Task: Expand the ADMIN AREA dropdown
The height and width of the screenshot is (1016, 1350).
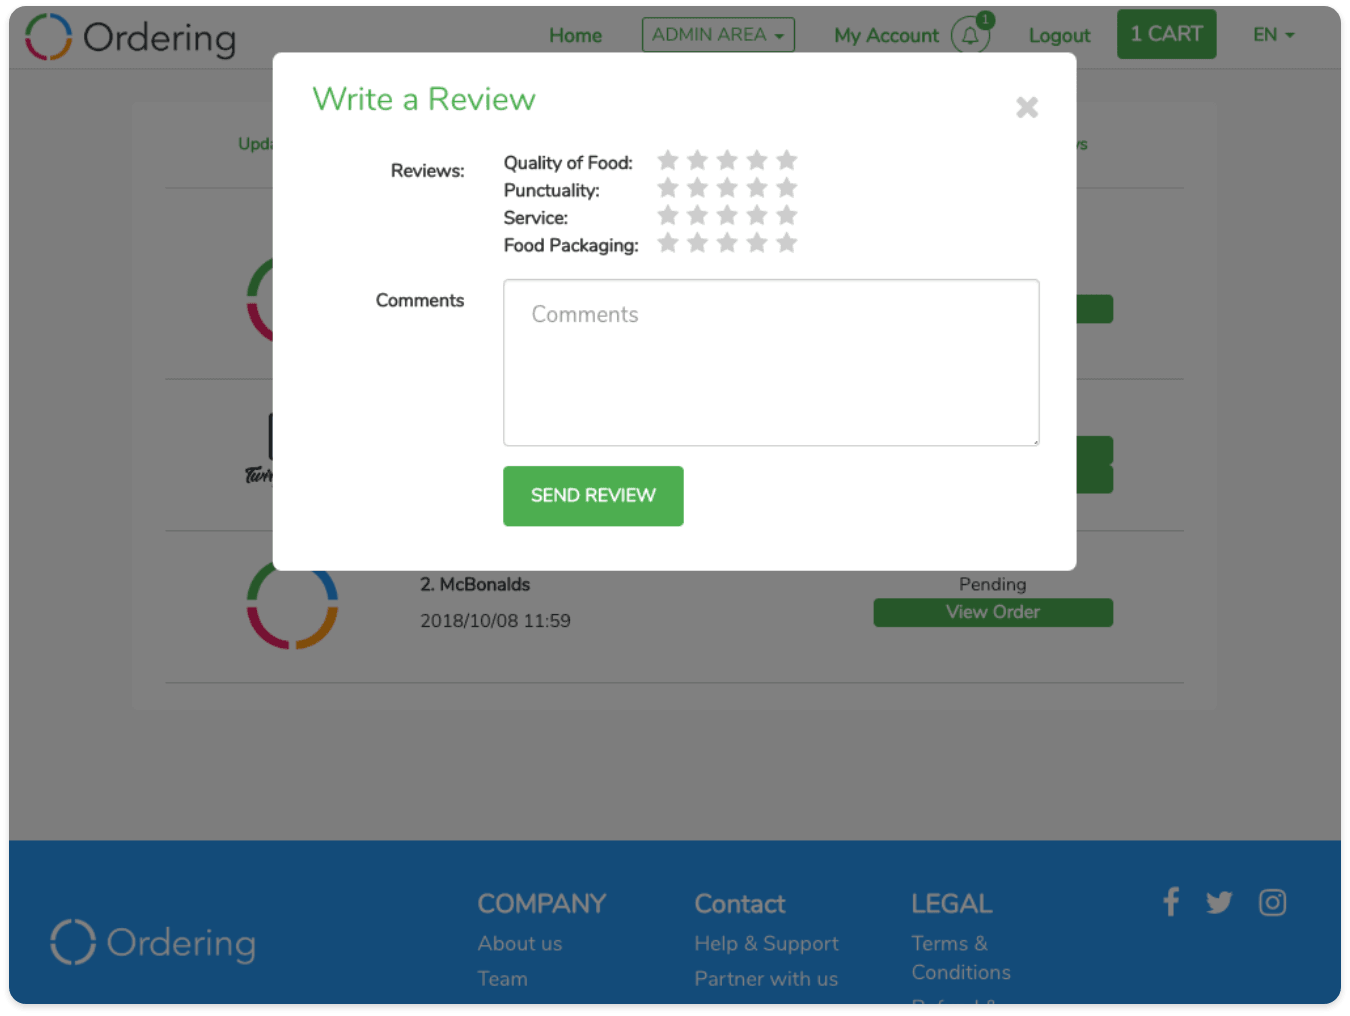Action: tap(718, 35)
